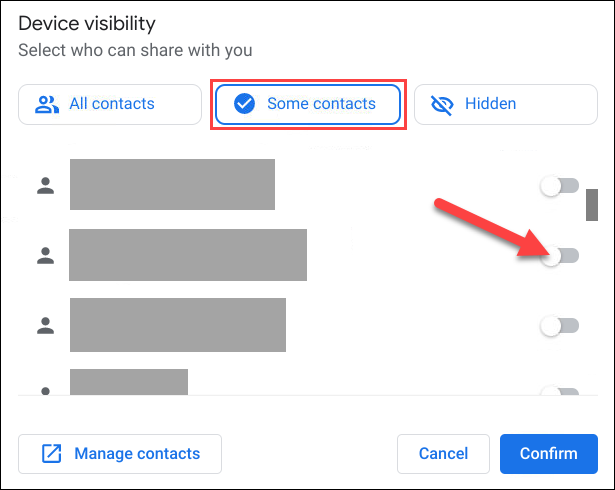Image resolution: width=615 pixels, height=490 pixels.
Task: Click the third contact's person icon
Action: 45,325
